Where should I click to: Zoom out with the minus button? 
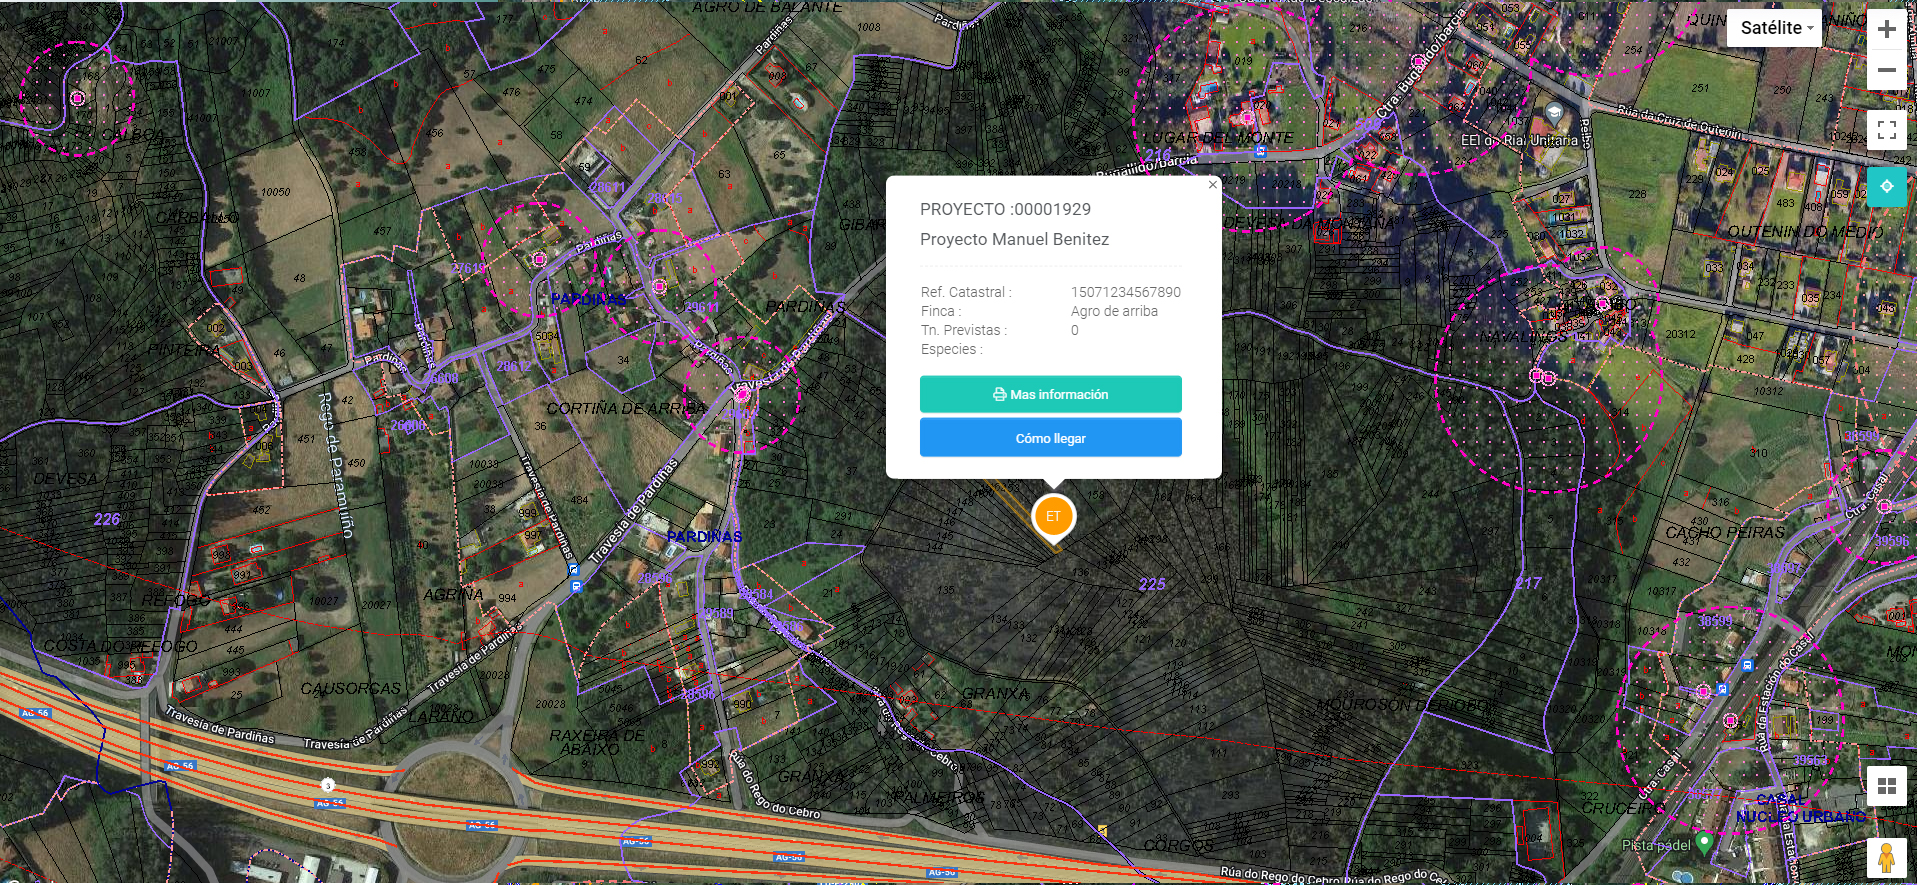pos(1886,71)
